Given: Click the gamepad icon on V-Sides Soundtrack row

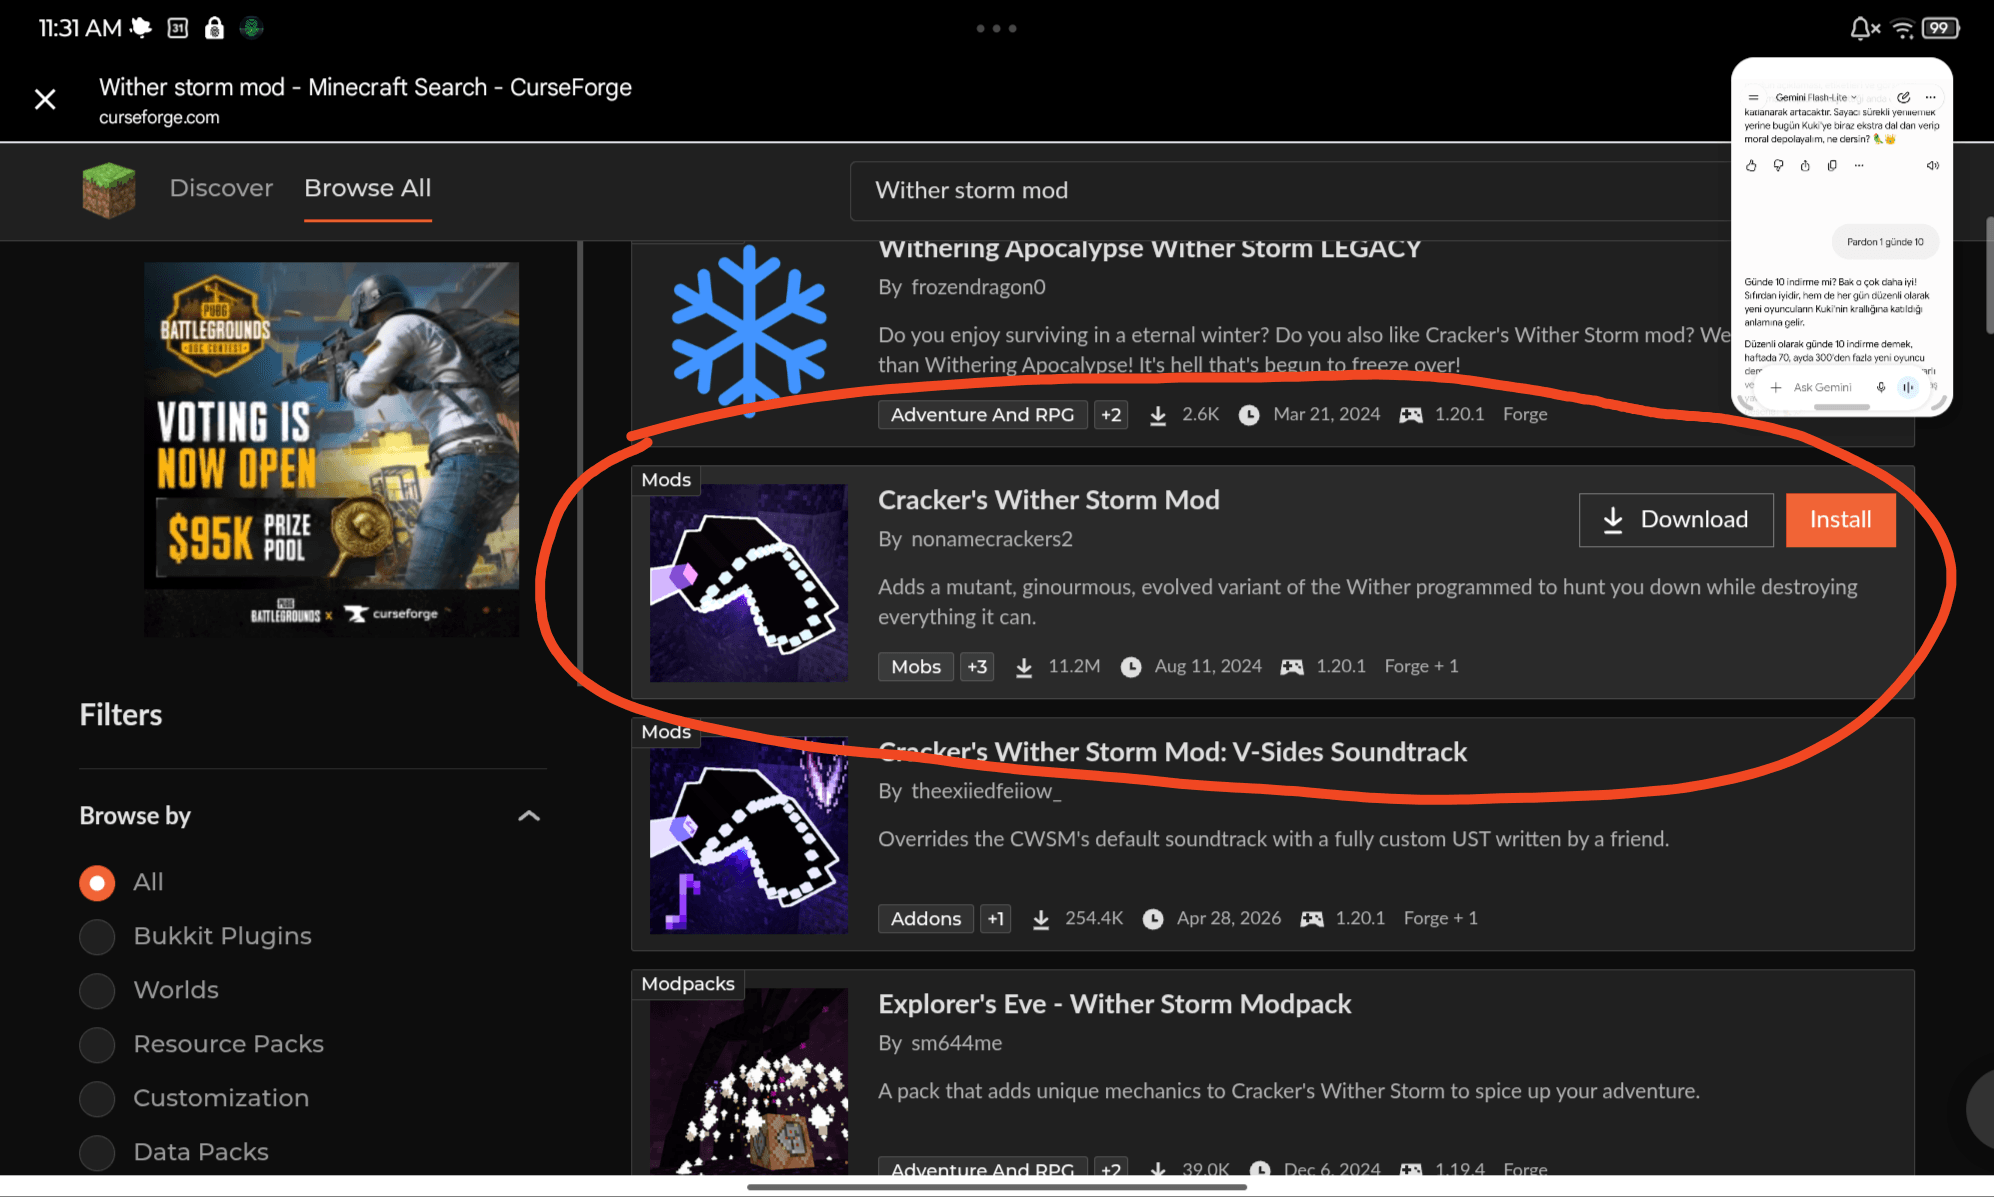Looking at the screenshot, I should [1312, 919].
